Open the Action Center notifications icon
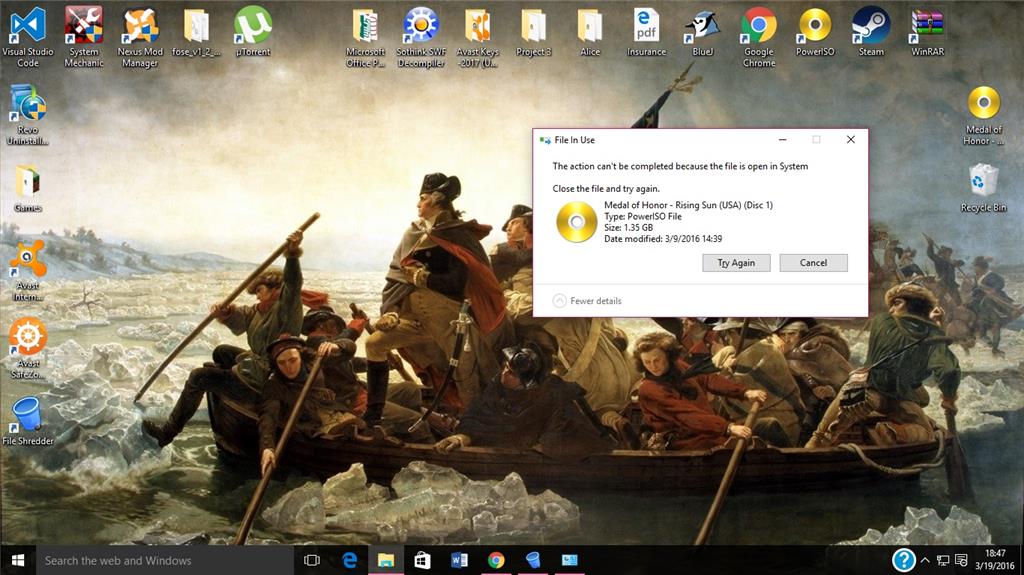 tap(961, 560)
